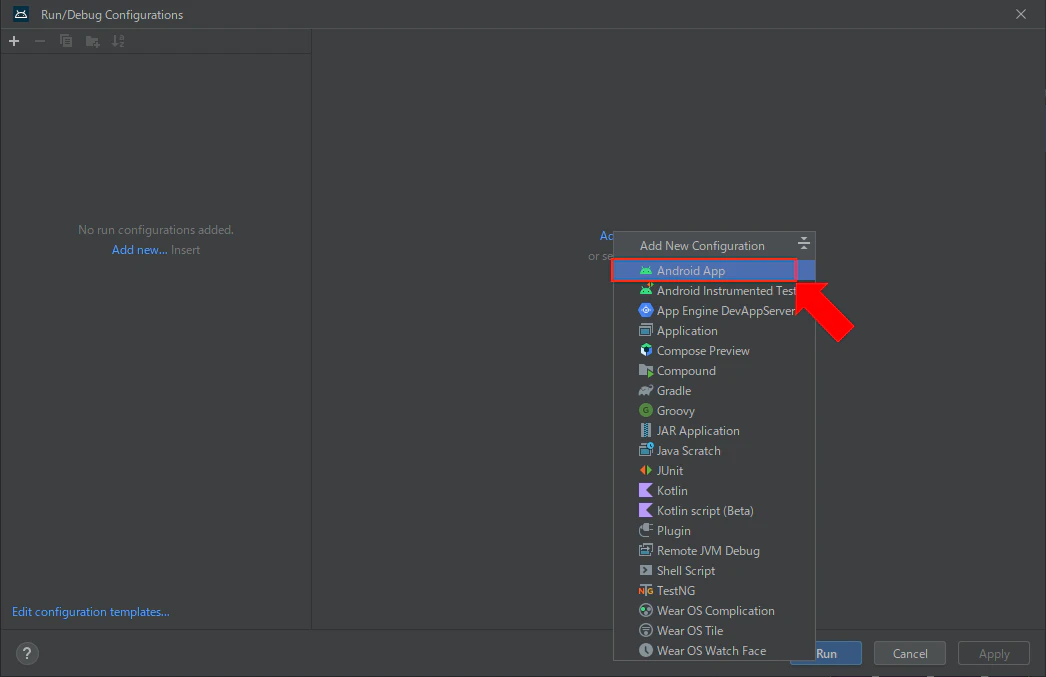Viewport: 1046px width, 677px height.
Task: Select the Groovy text entry
Action: pos(676,411)
